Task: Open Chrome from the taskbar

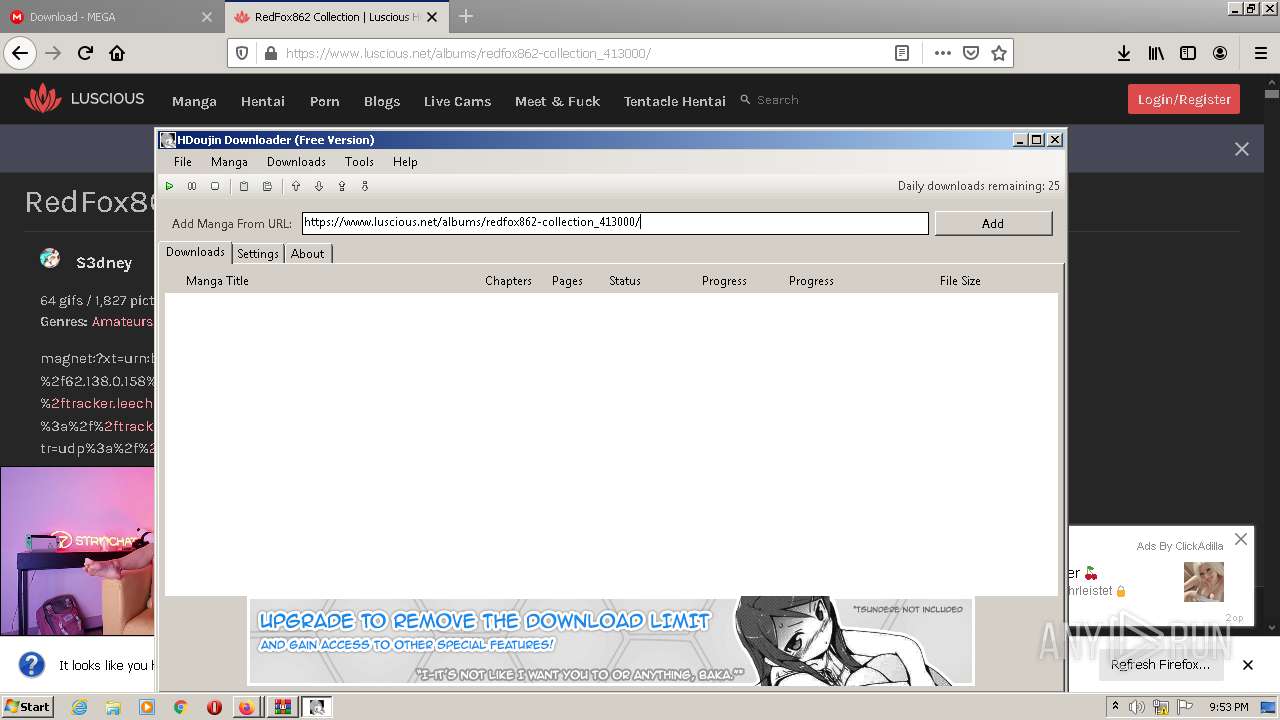Action: point(180,707)
